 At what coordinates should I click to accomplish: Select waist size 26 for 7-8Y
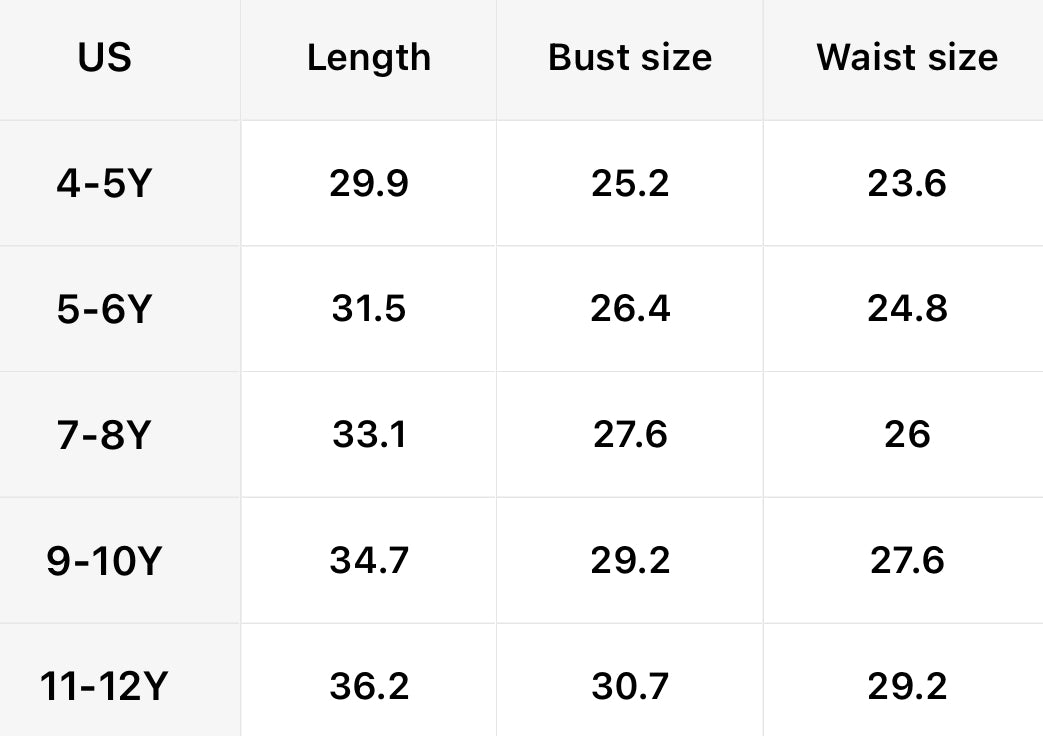(x=906, y=435)
